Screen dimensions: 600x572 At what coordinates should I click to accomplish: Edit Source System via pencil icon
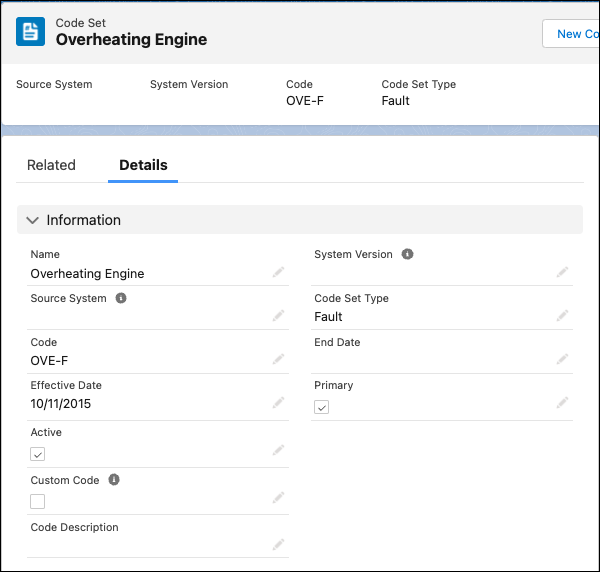tap(278, 316)
